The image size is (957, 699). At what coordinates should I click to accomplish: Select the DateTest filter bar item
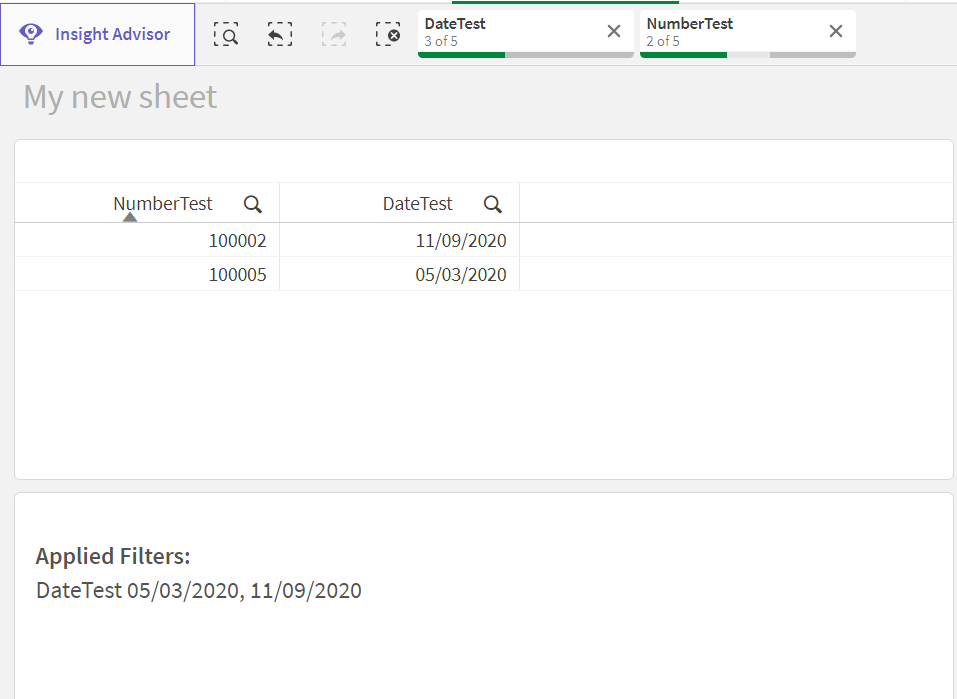pyautogui.click(x=500, y=31)
